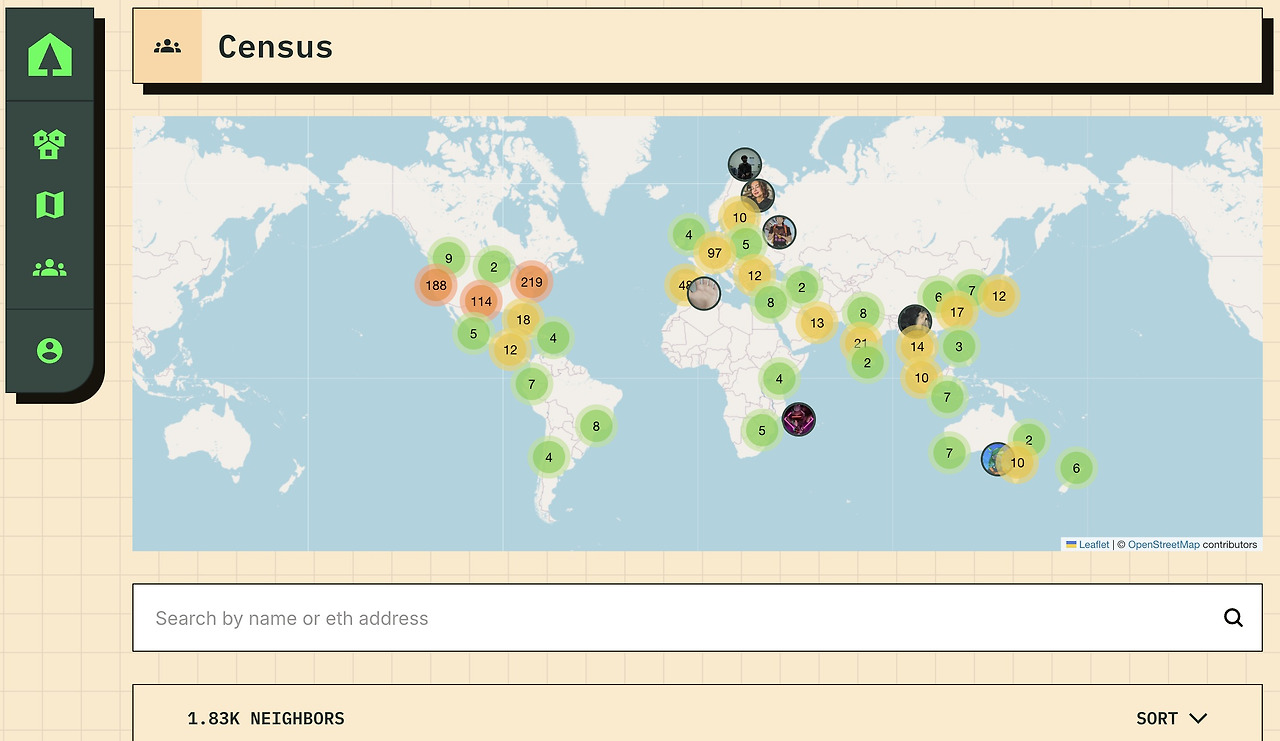
Task: Click the 97 cluster in Europe
Action: click(714, 253)
